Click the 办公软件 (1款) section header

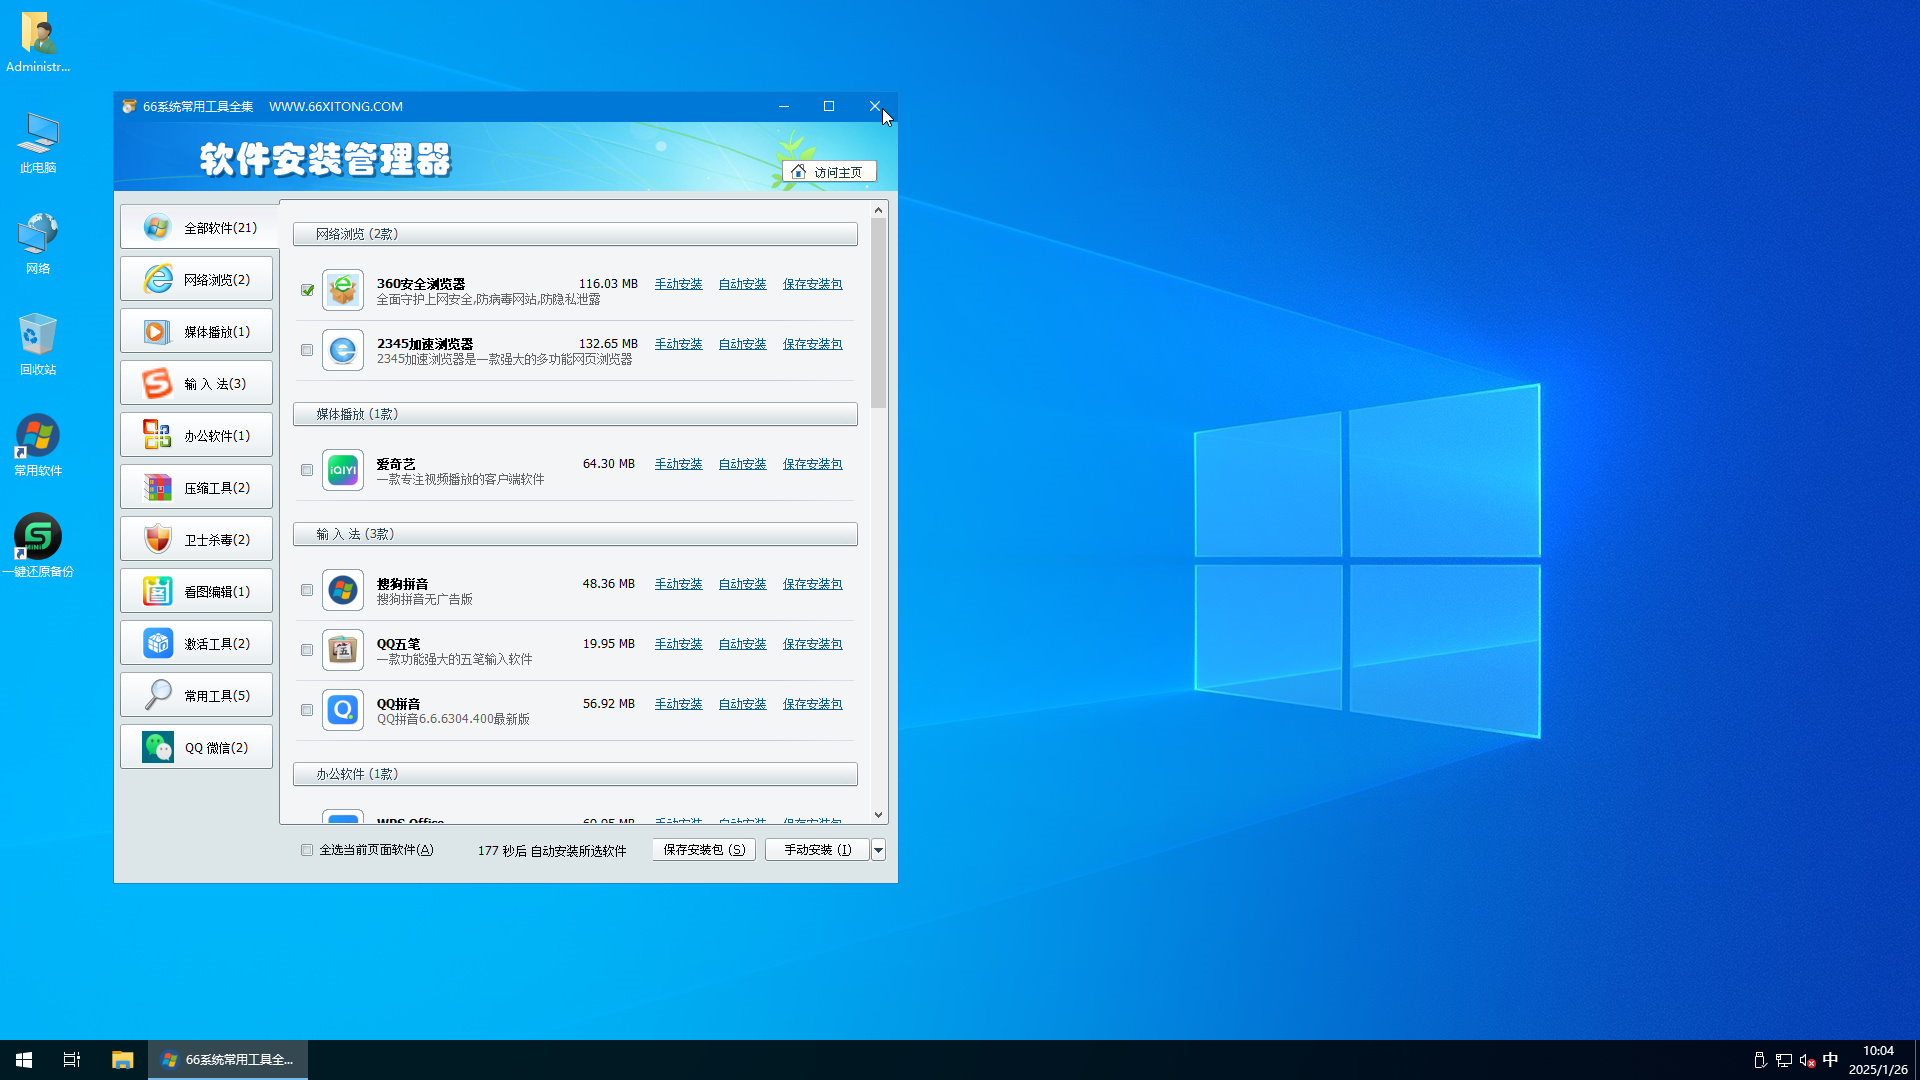tap(575, 774)
